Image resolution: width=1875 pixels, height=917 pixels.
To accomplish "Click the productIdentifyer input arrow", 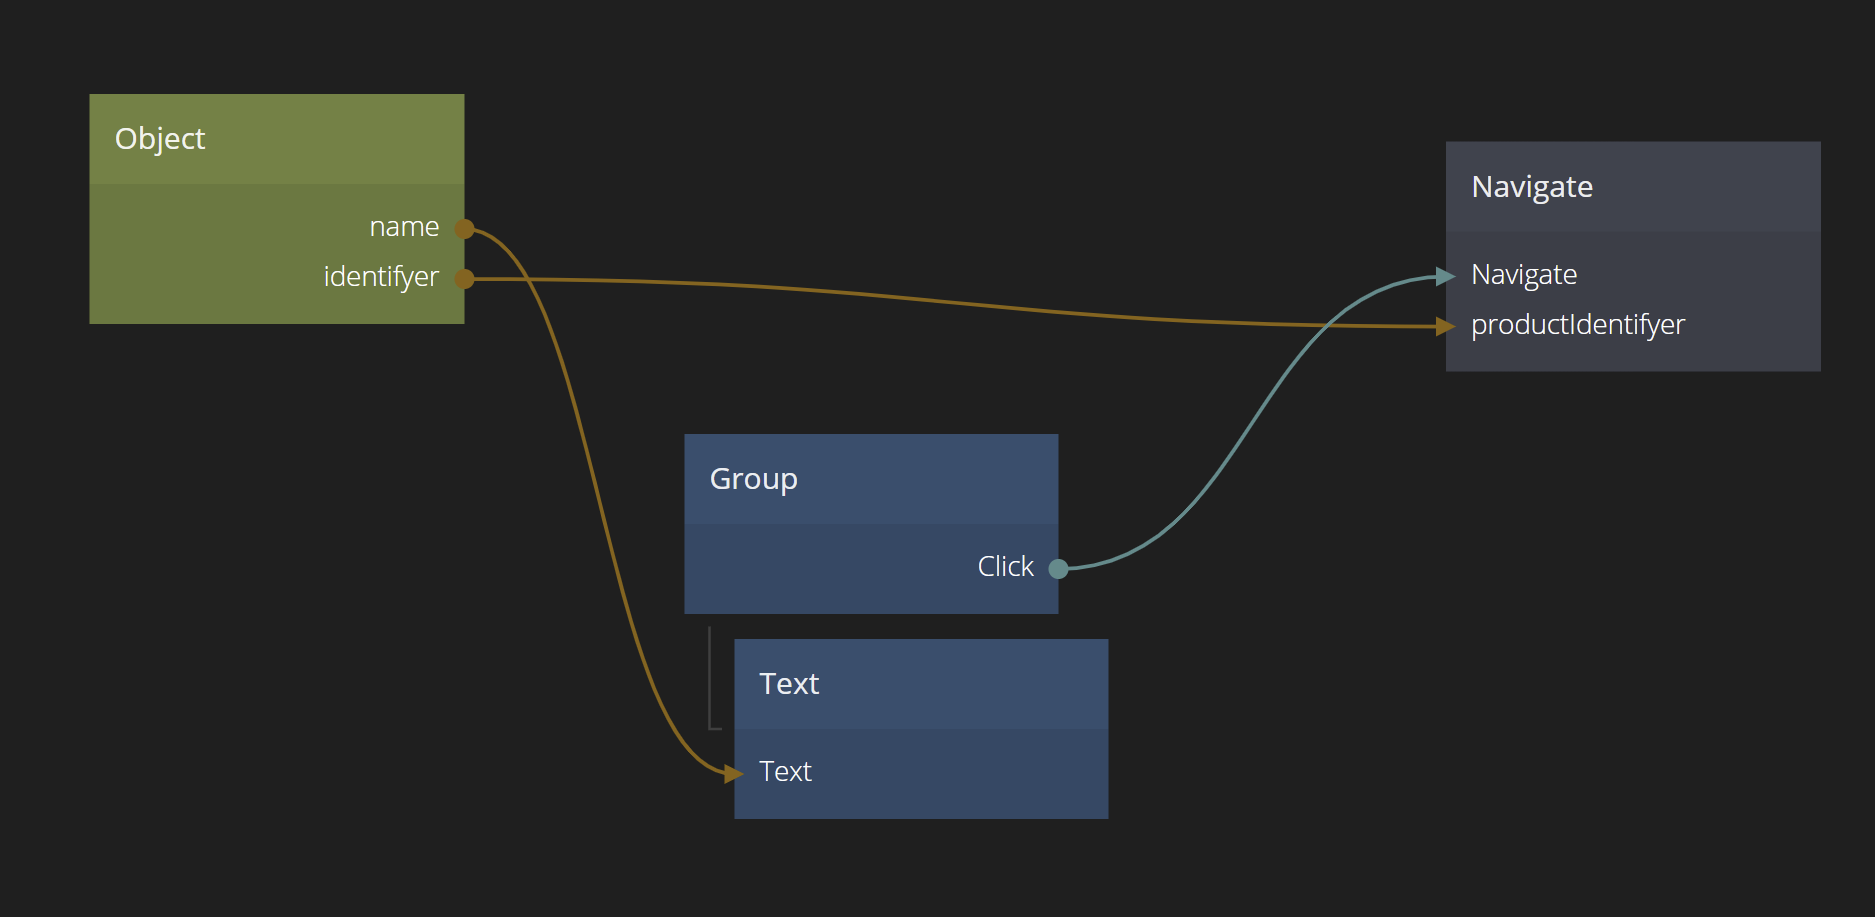I will [x=1445, y=326].
